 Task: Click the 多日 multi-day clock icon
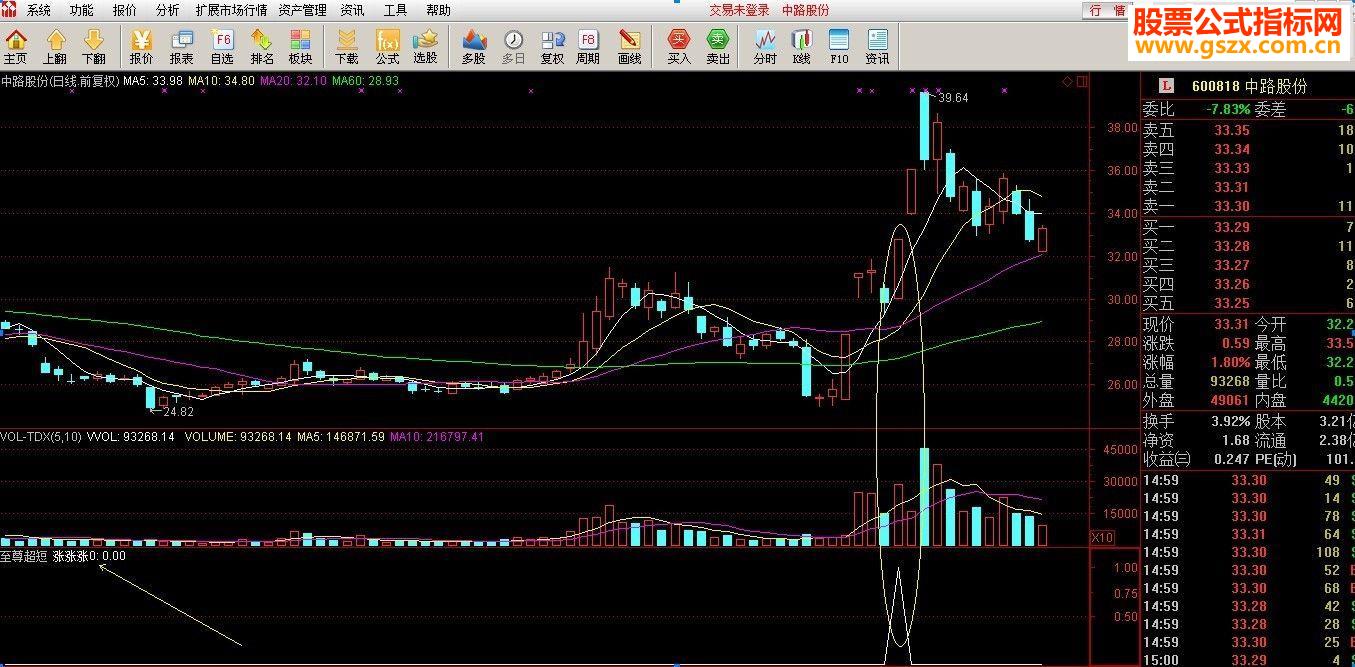point(513,46)
